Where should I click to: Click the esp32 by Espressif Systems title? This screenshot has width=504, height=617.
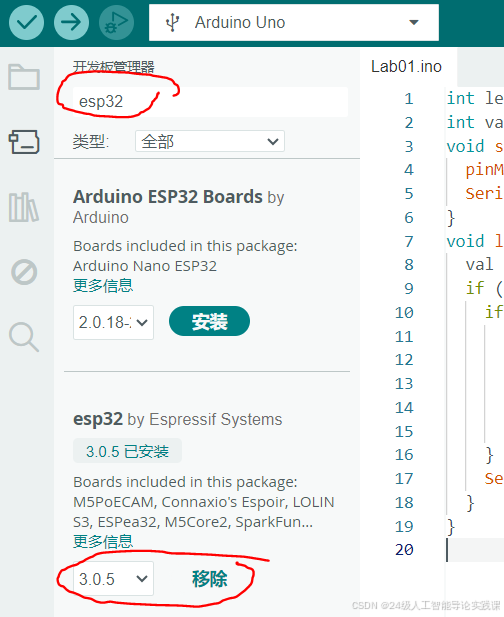(177, 419)
